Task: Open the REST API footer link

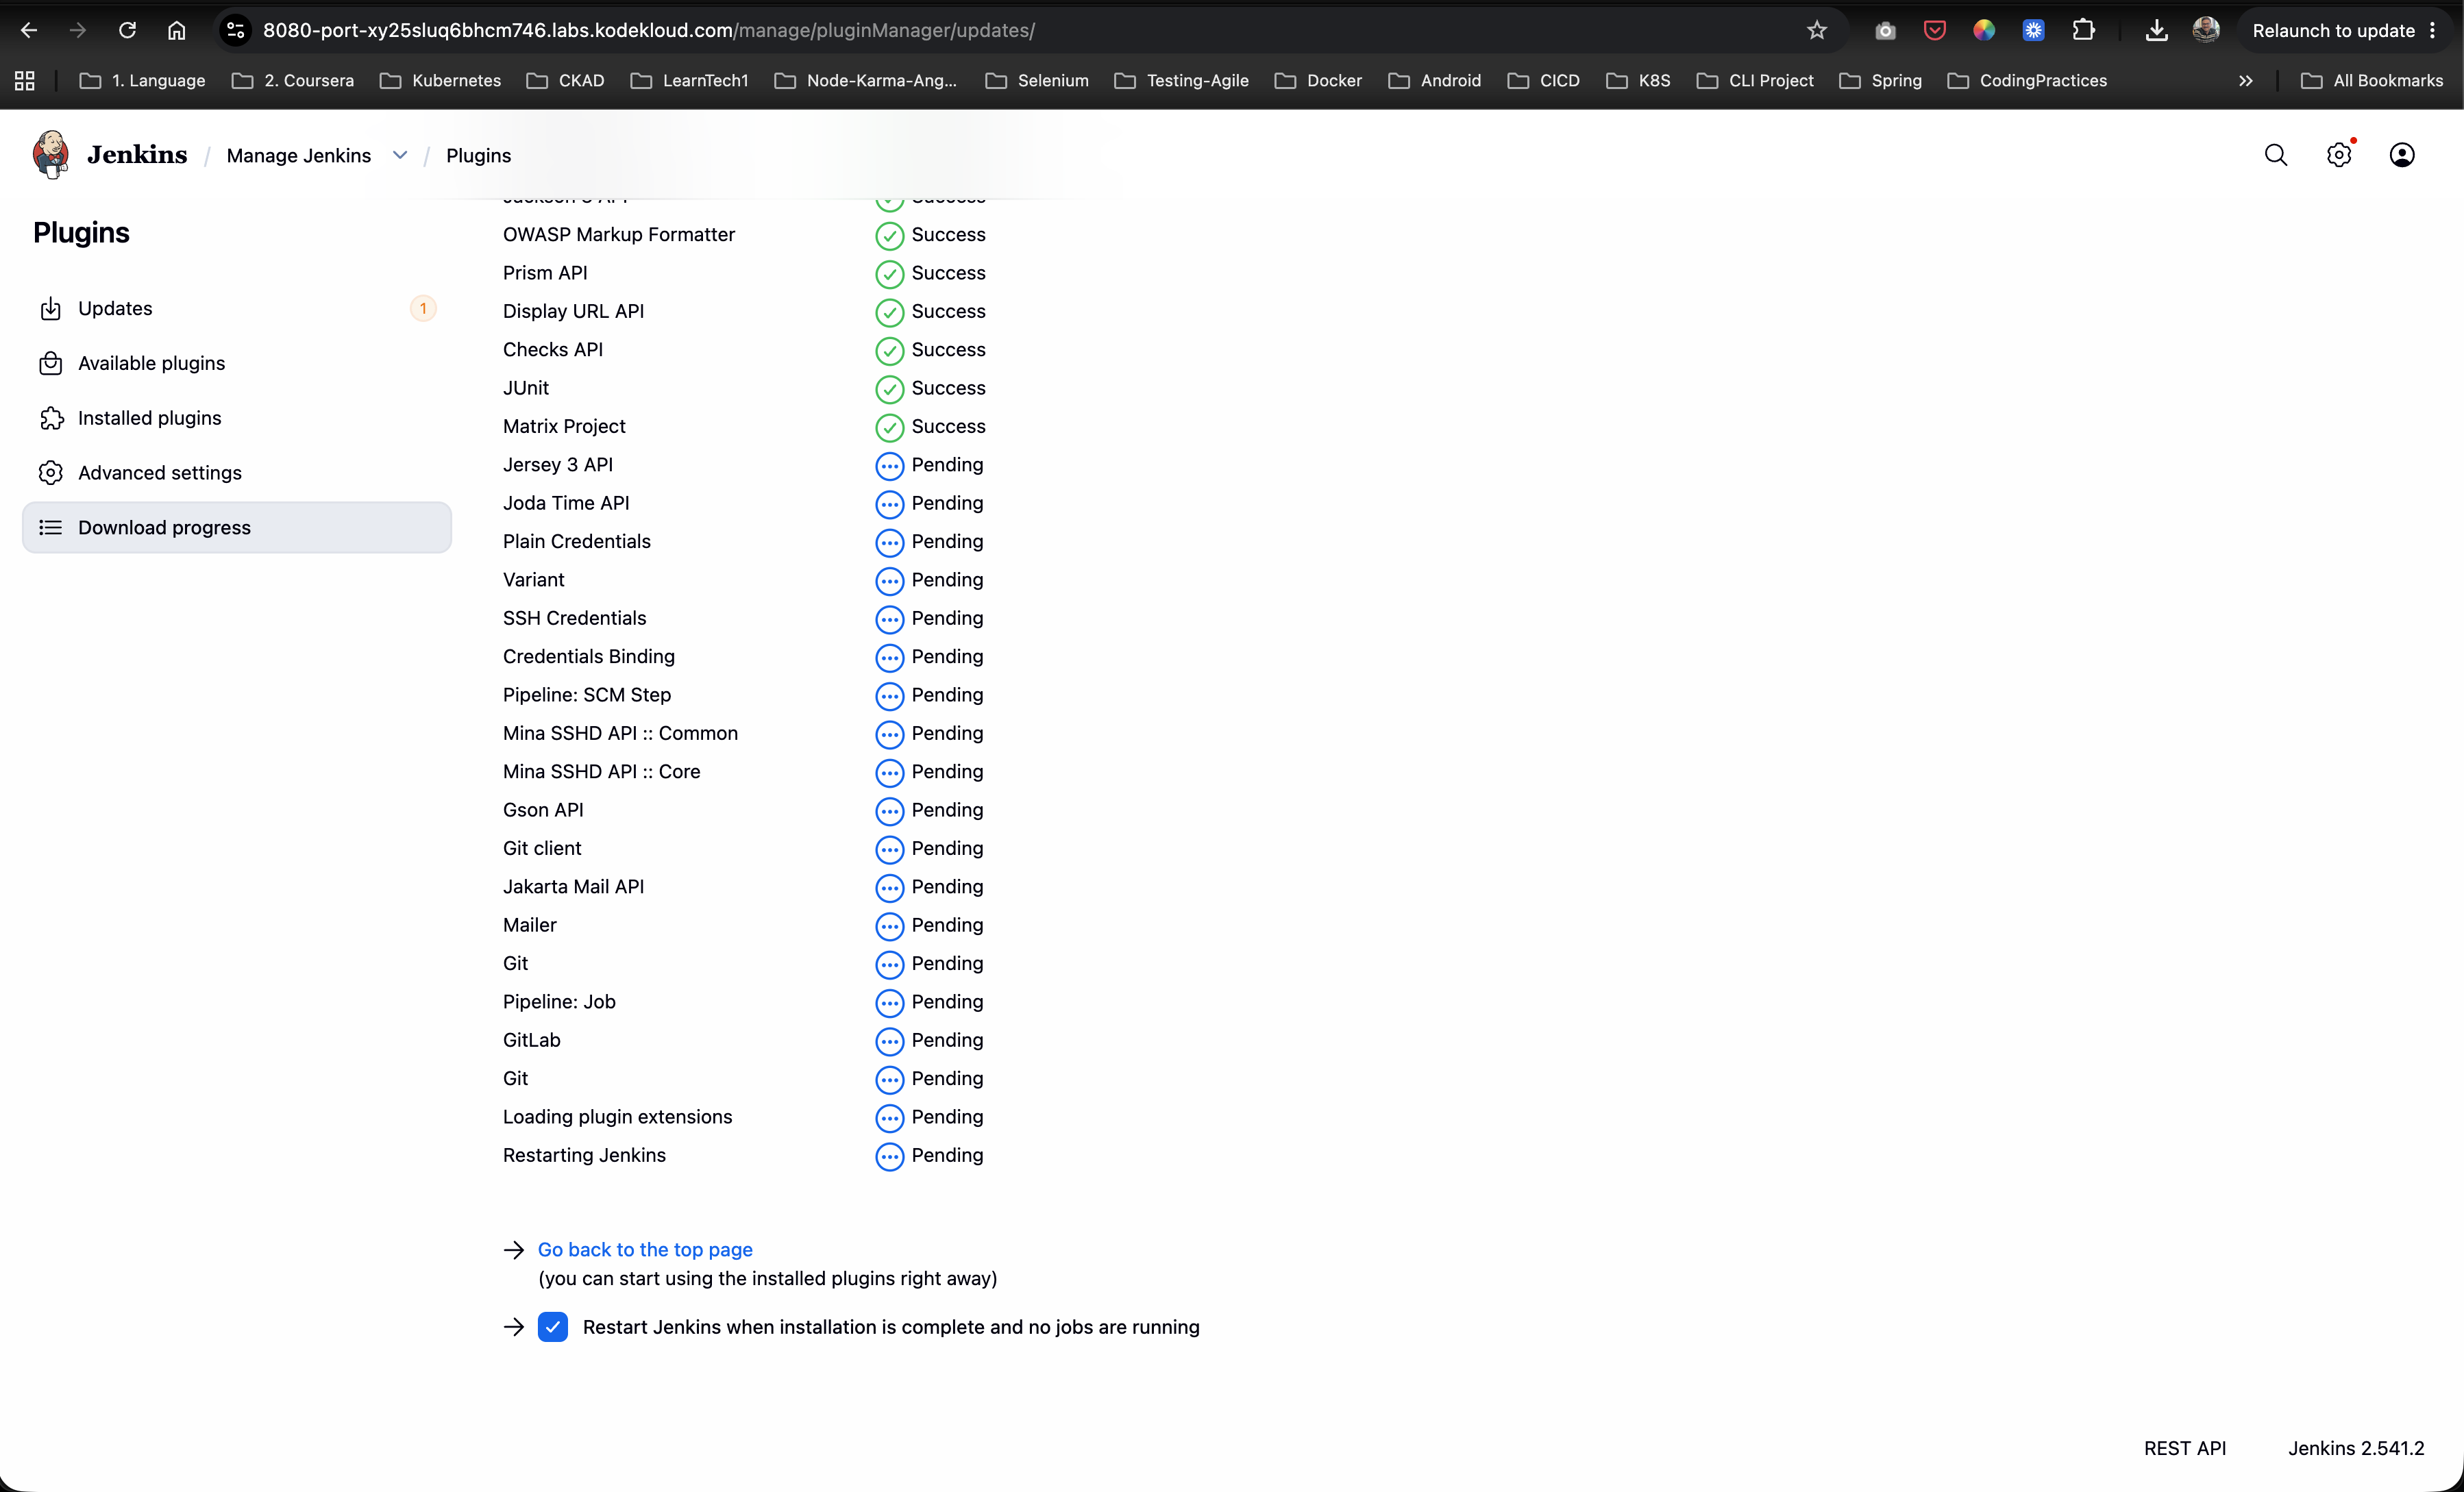Action: point(2185,1448)
